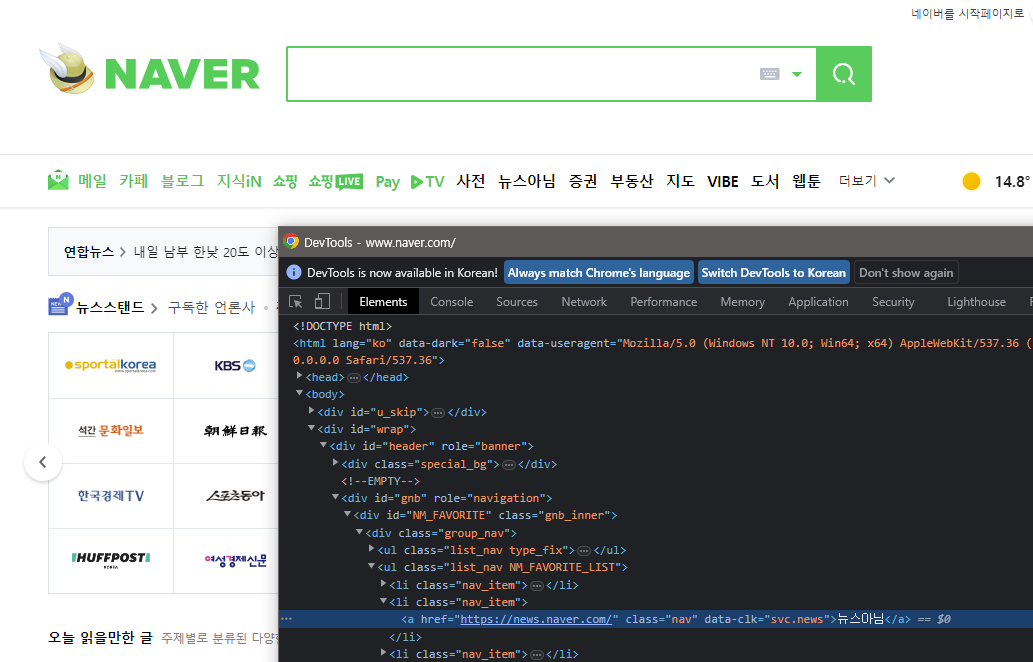Screen dimensions: 1033x662
Task: Open the 지도 link
Action: [681, 181]
